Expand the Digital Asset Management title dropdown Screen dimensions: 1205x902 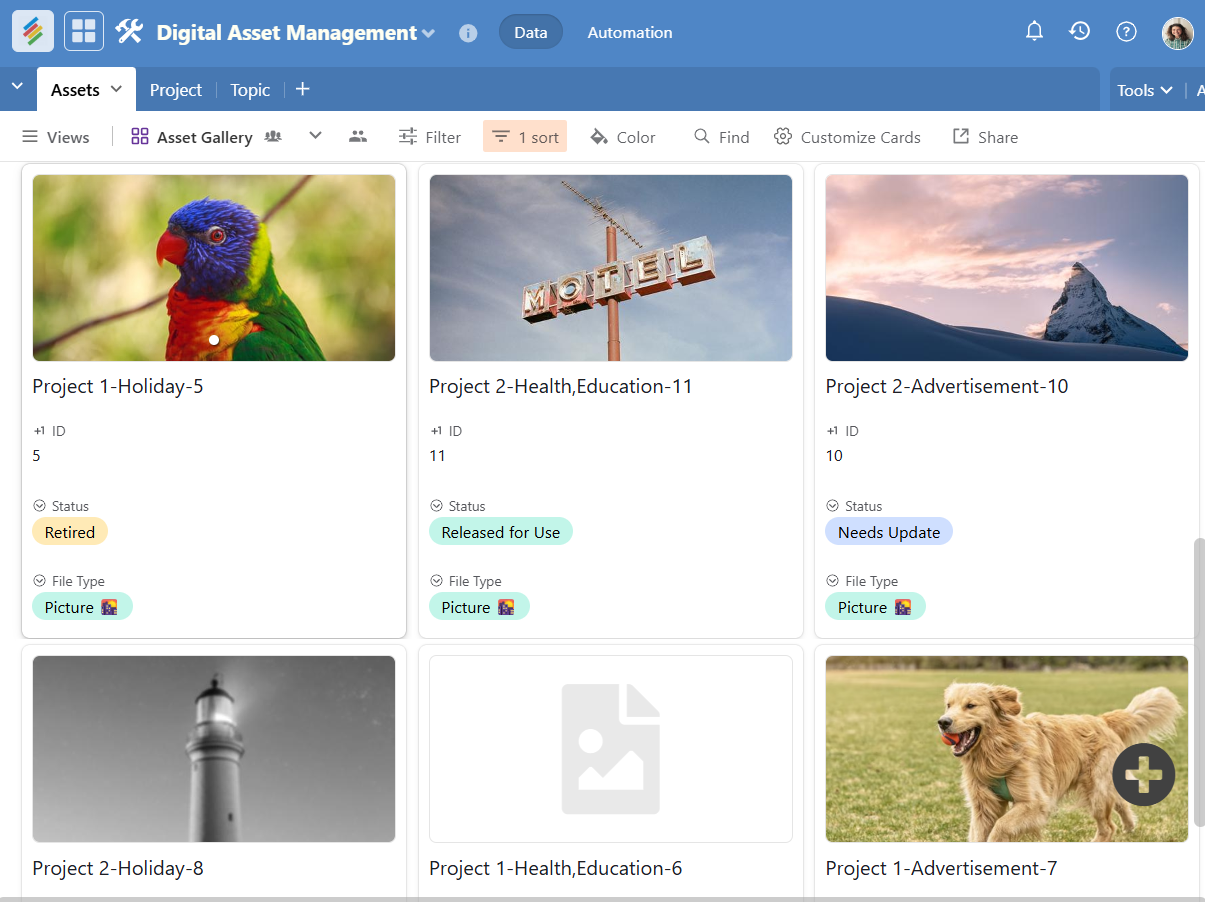point(429,33)
